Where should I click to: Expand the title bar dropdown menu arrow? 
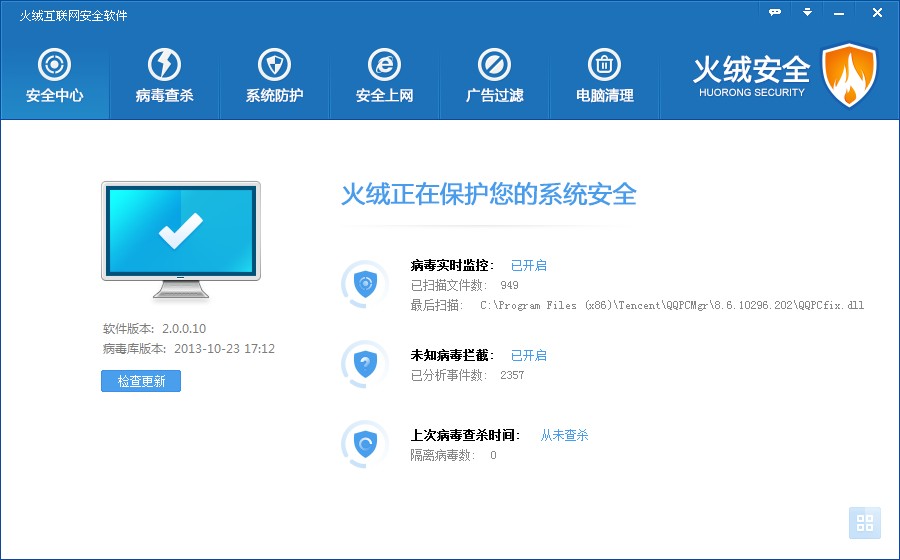pos(807,12)
